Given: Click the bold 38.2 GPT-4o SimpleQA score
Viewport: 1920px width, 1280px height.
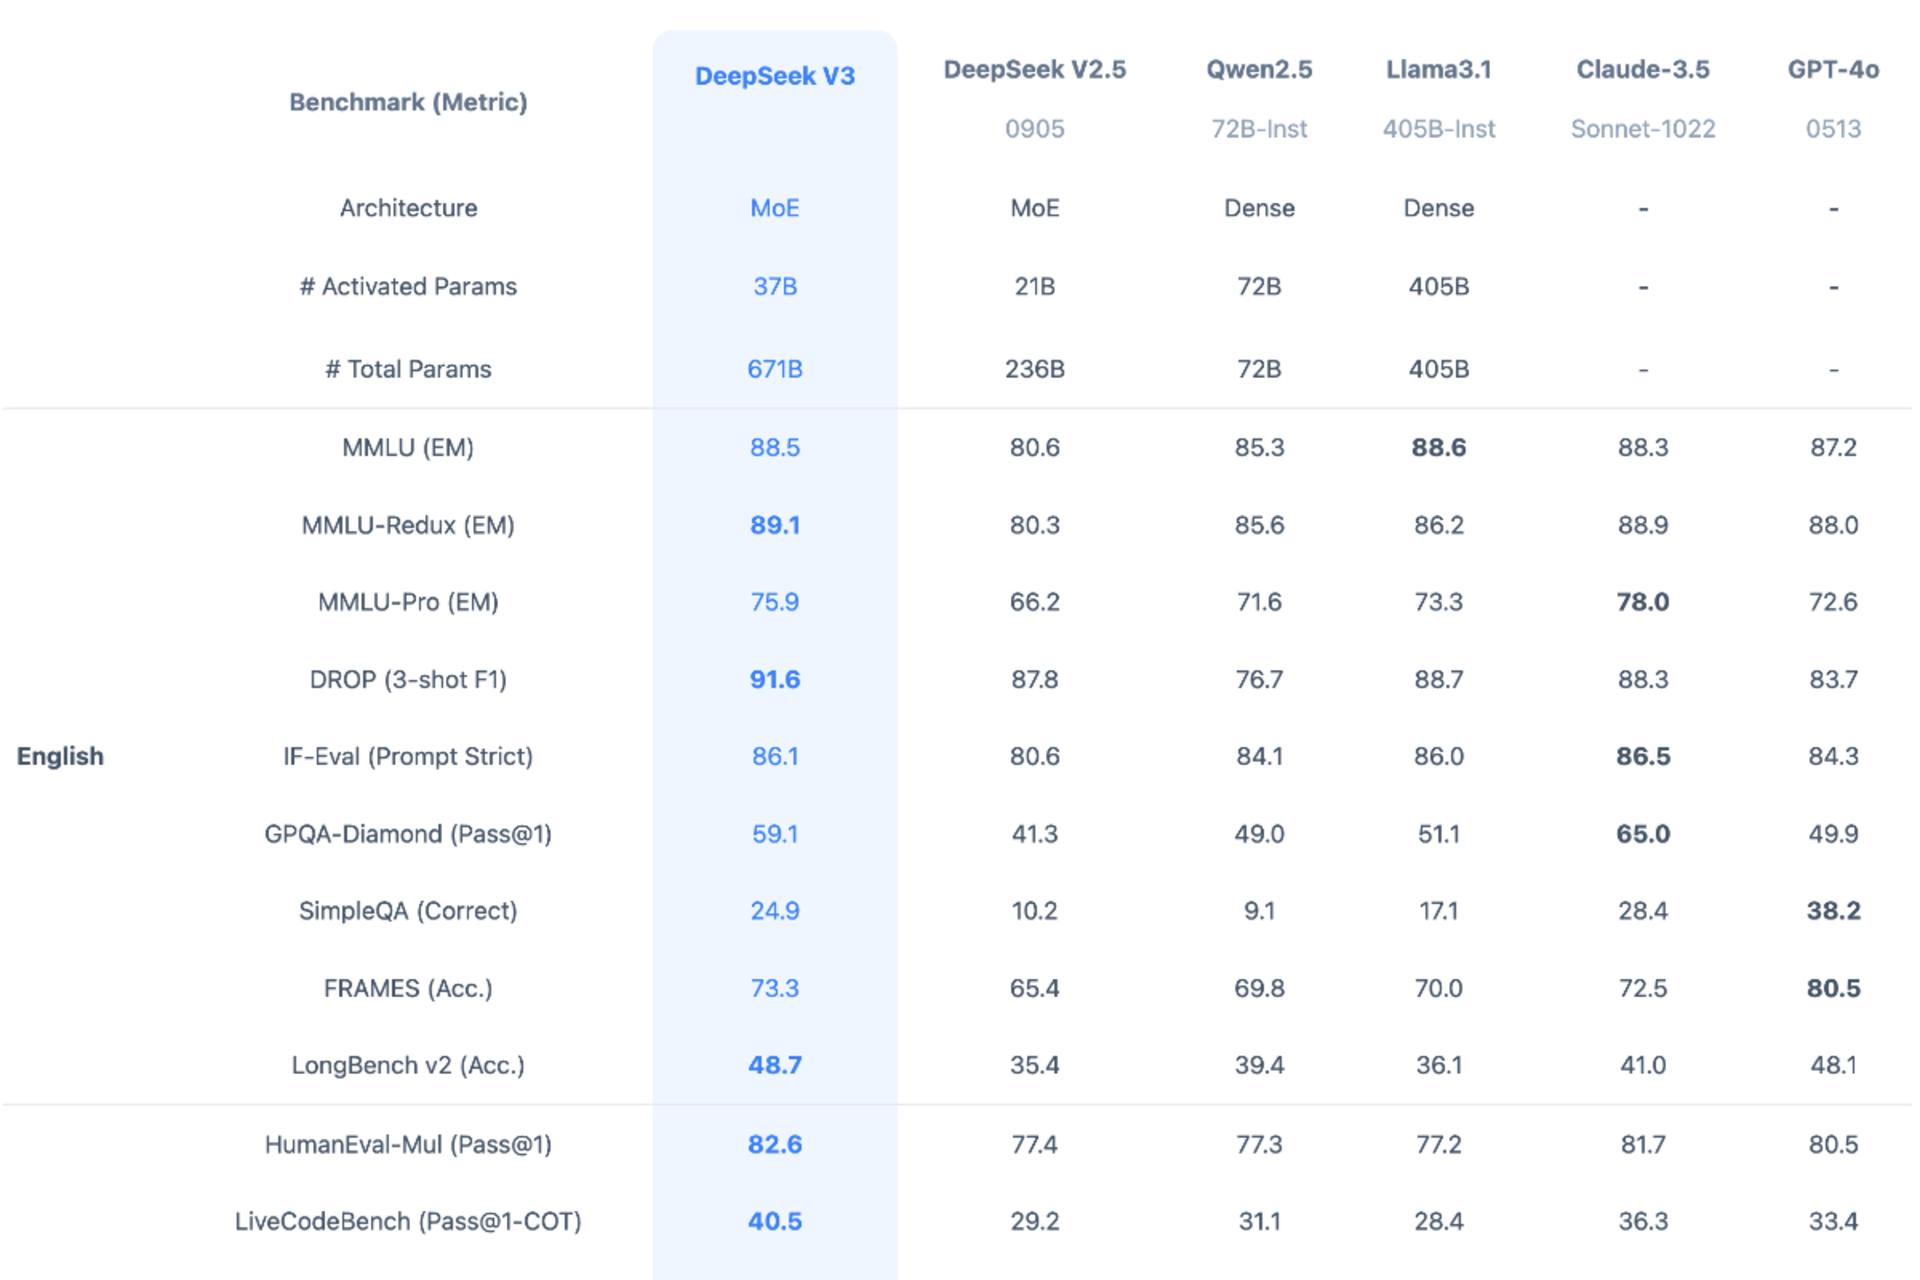Looking at the screenshot, I should point(1833,911).
